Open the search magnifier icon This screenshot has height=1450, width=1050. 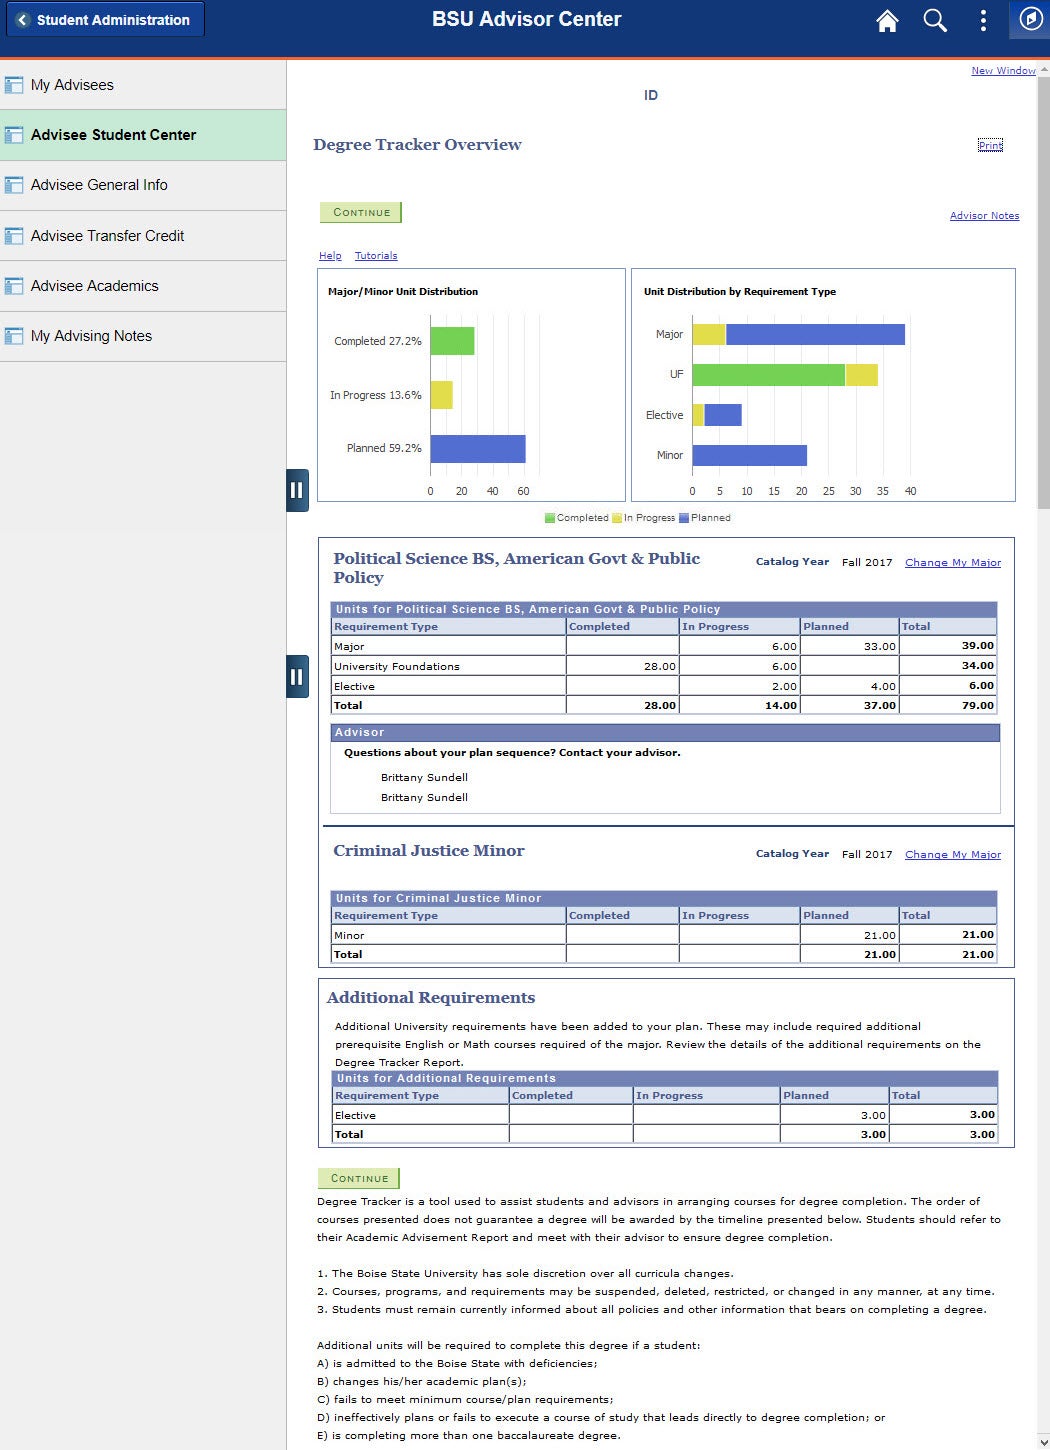point(935,20)
